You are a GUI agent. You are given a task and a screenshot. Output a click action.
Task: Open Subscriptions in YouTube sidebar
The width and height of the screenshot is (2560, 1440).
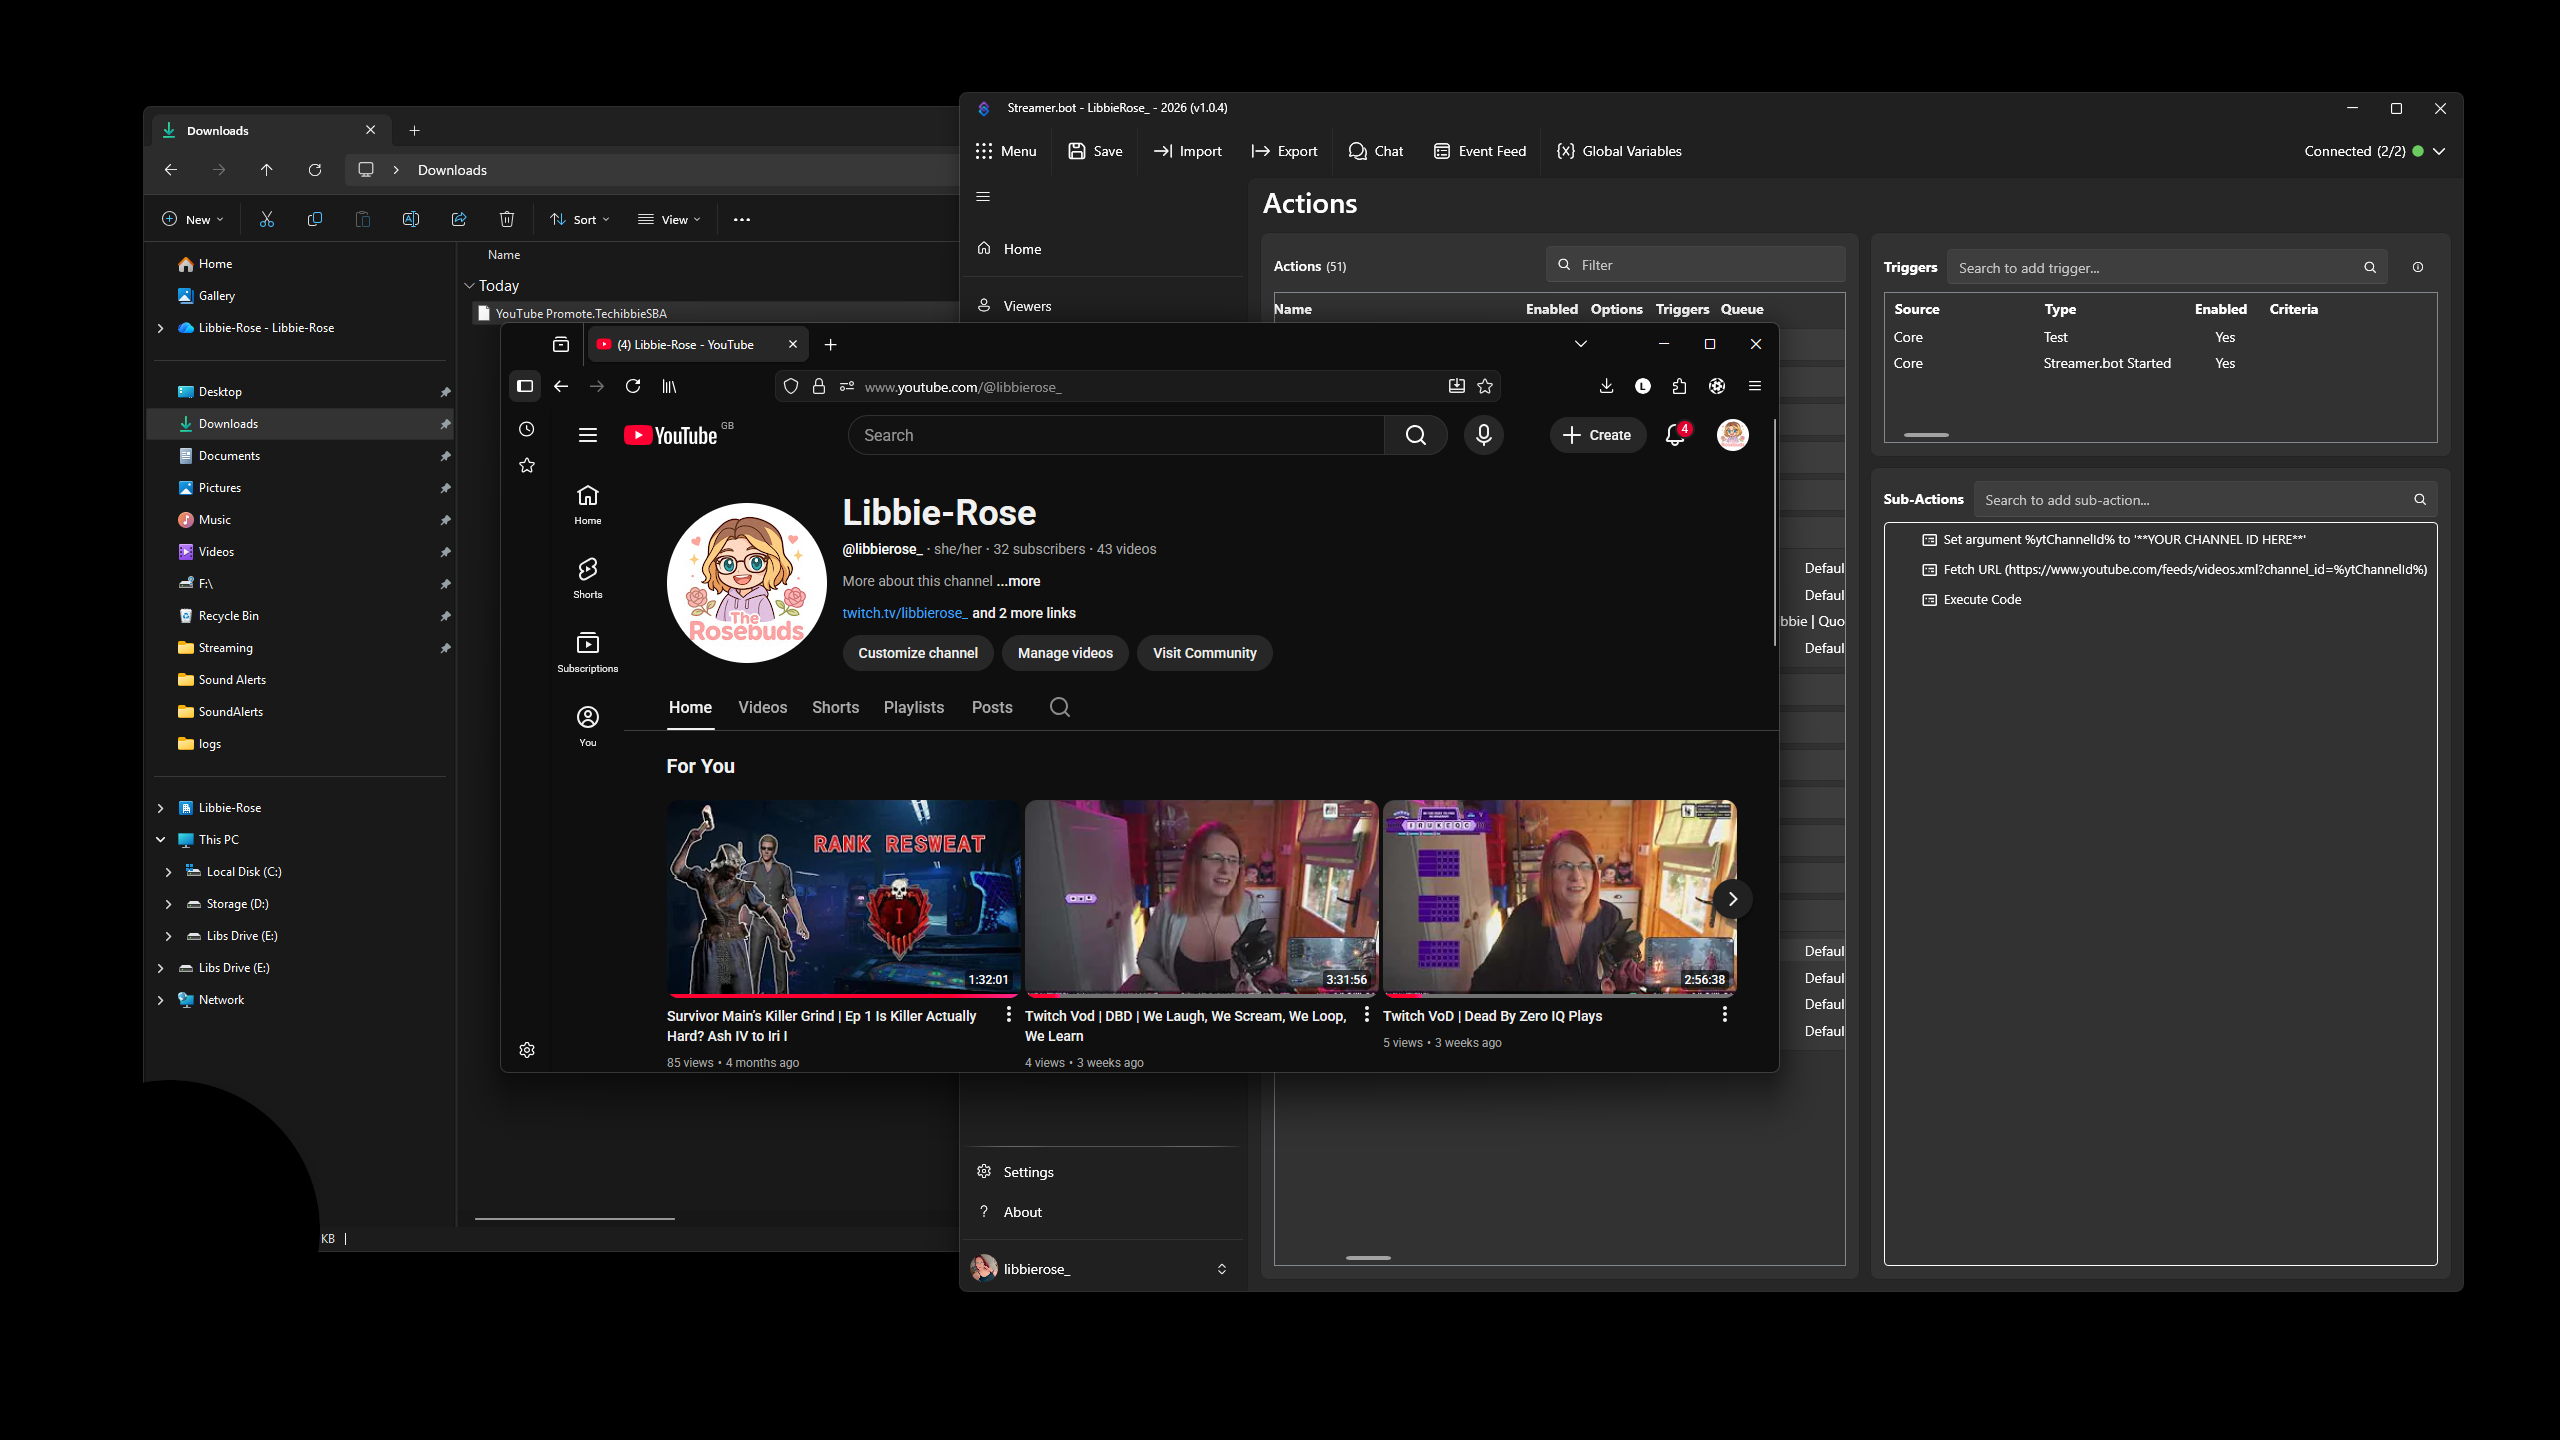pos(588,652)
